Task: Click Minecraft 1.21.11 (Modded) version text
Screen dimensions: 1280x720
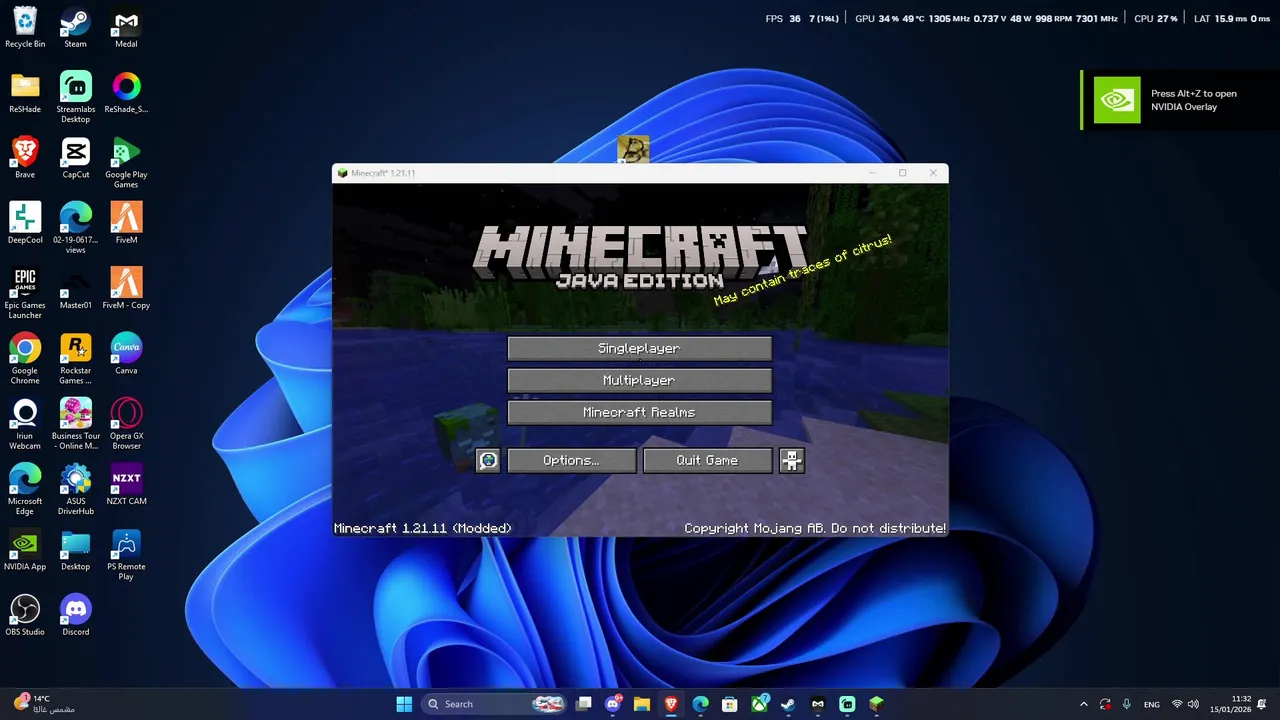Action: 422,528
